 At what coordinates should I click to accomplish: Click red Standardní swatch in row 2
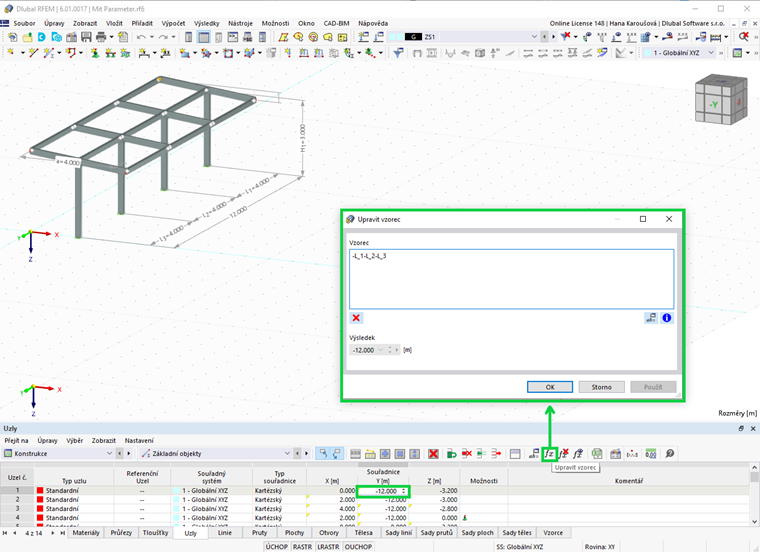click(x=40, y=500)
